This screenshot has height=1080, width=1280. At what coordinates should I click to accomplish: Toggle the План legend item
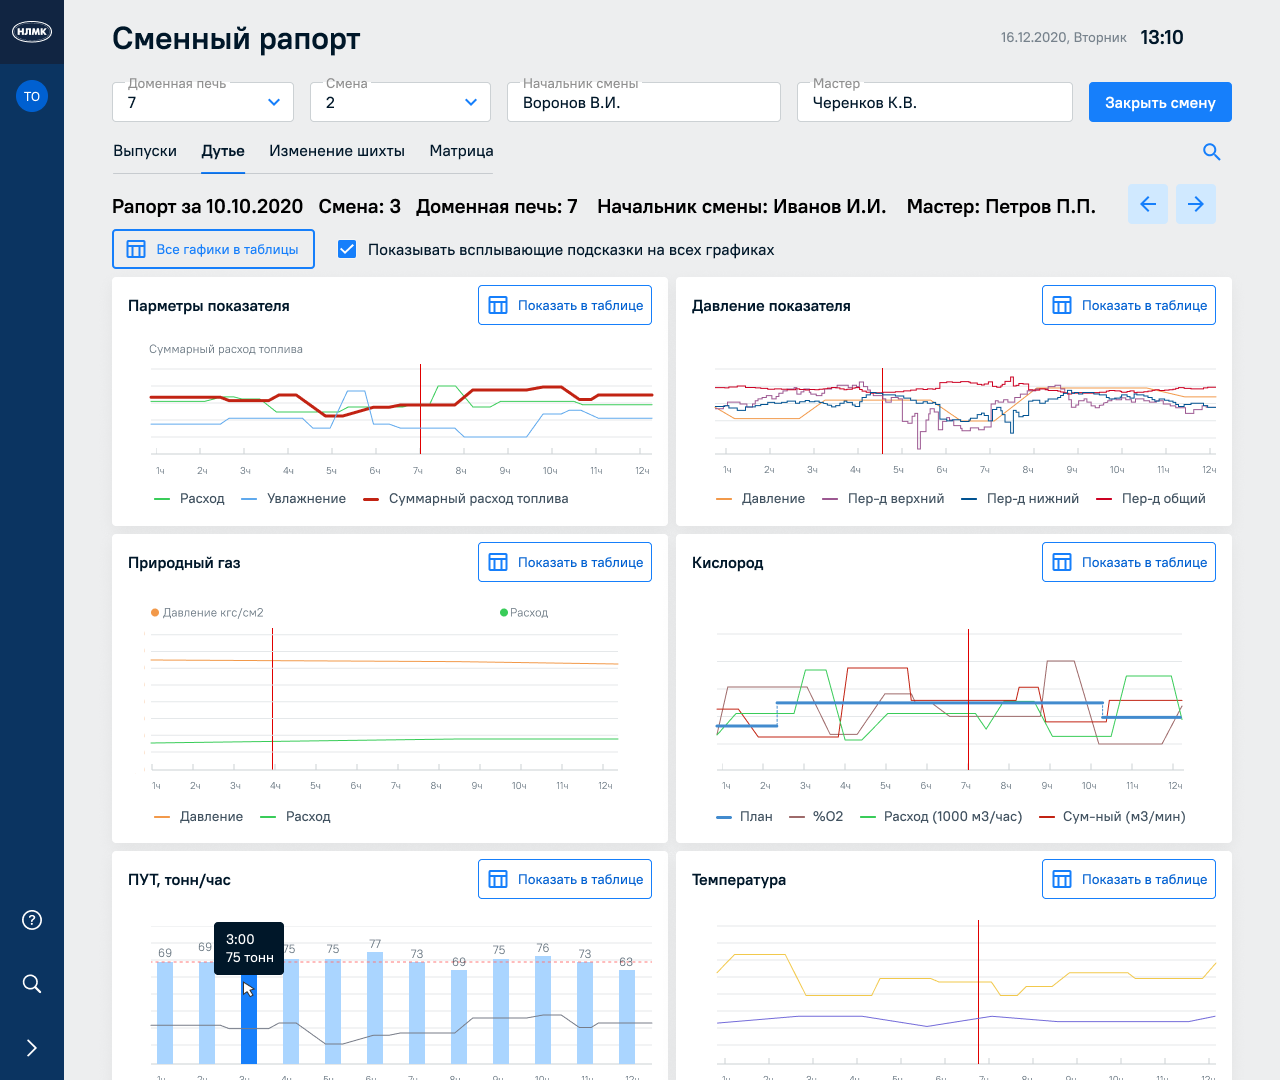[745, 816]
